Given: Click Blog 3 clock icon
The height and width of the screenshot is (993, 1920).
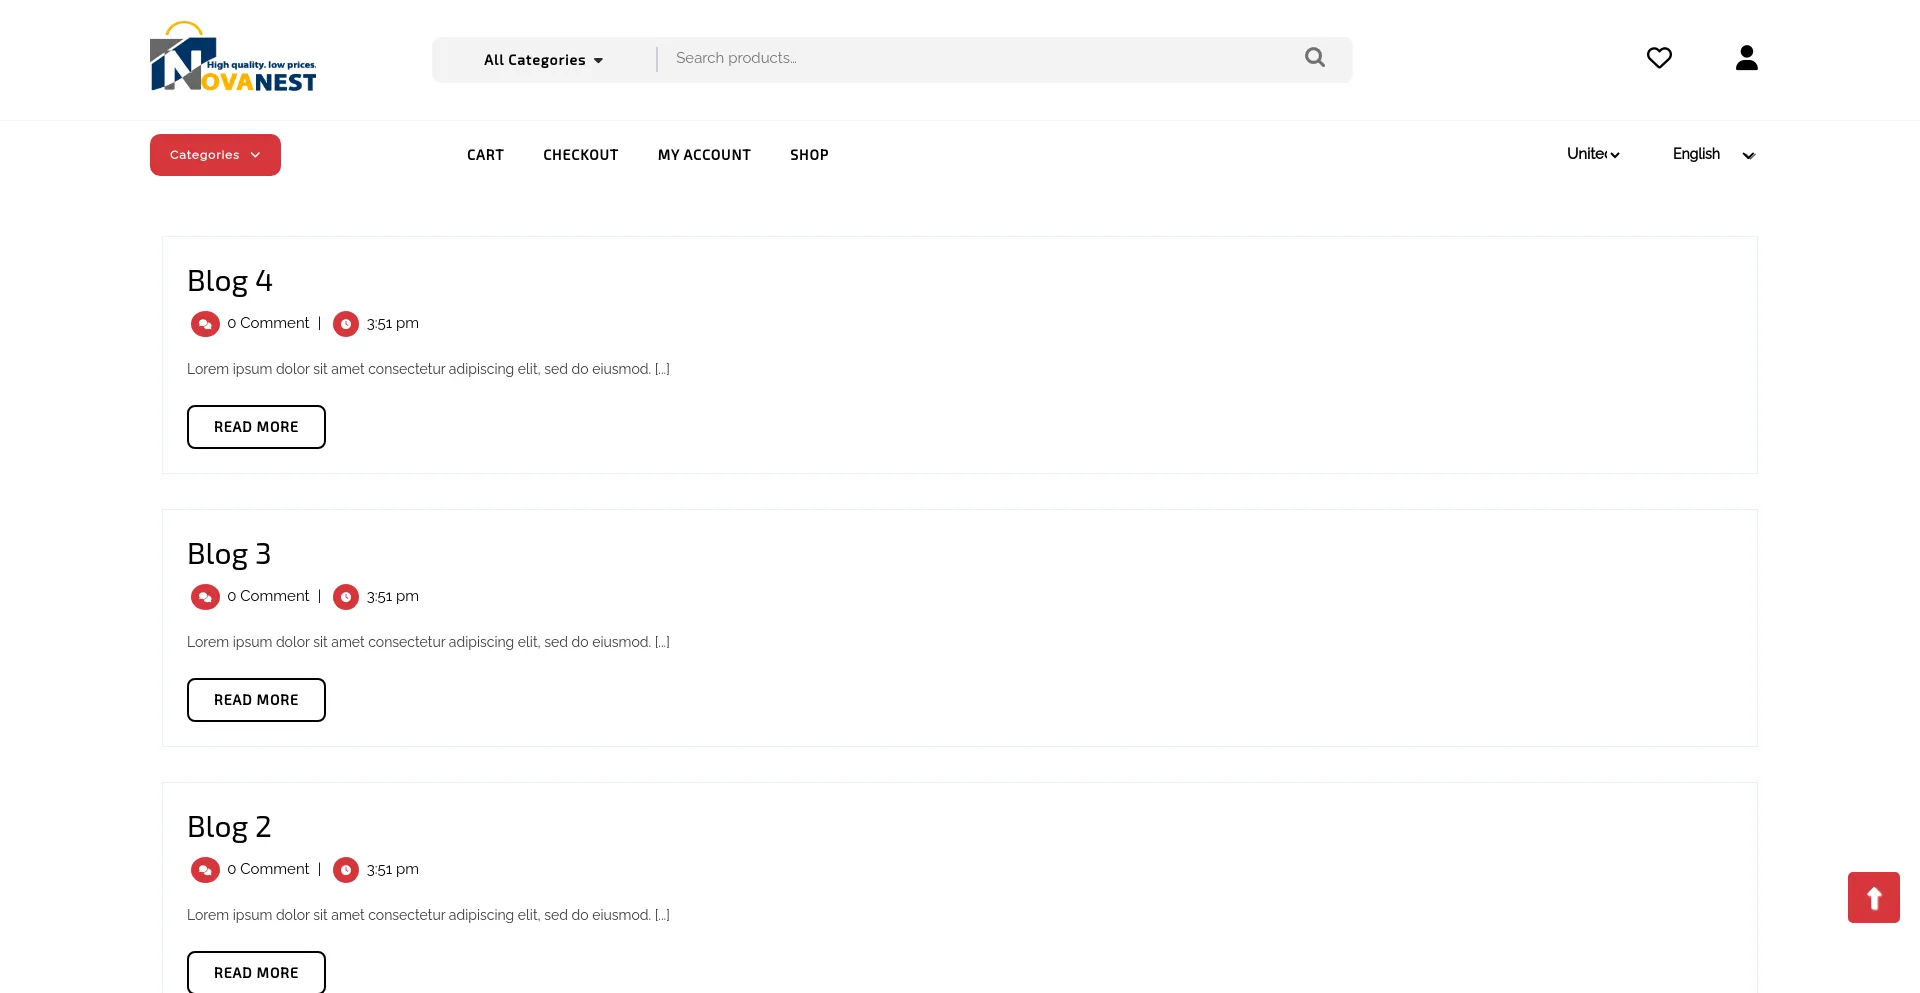Looking at the screenshot, I should 346,597.
